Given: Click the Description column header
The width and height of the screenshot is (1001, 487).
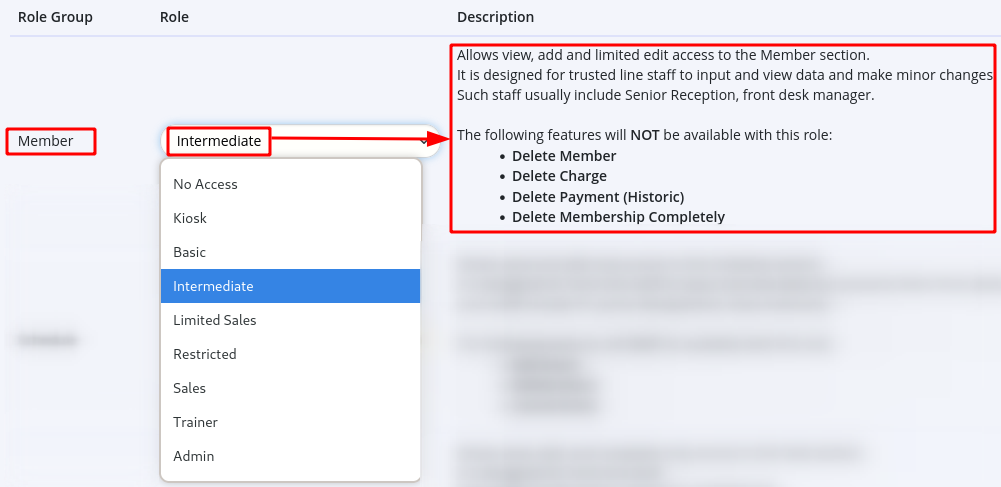Looking at the screenshot, I should pyautogui.click(x=495, y=17).
